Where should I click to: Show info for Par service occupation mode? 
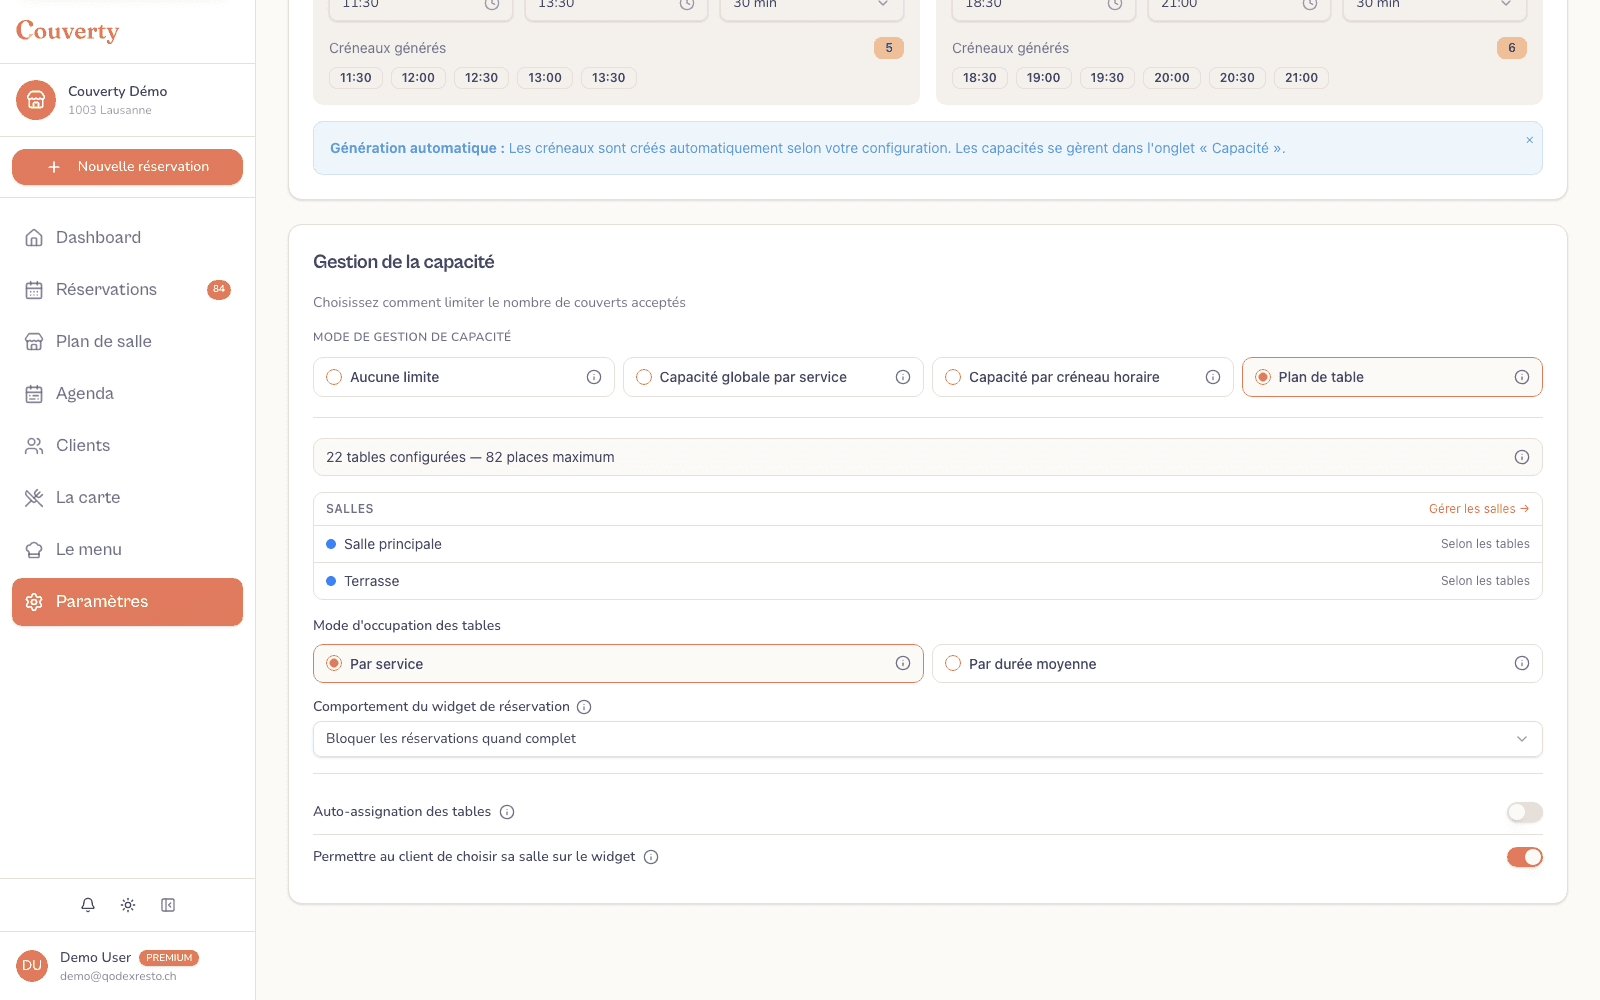(903, 663)
